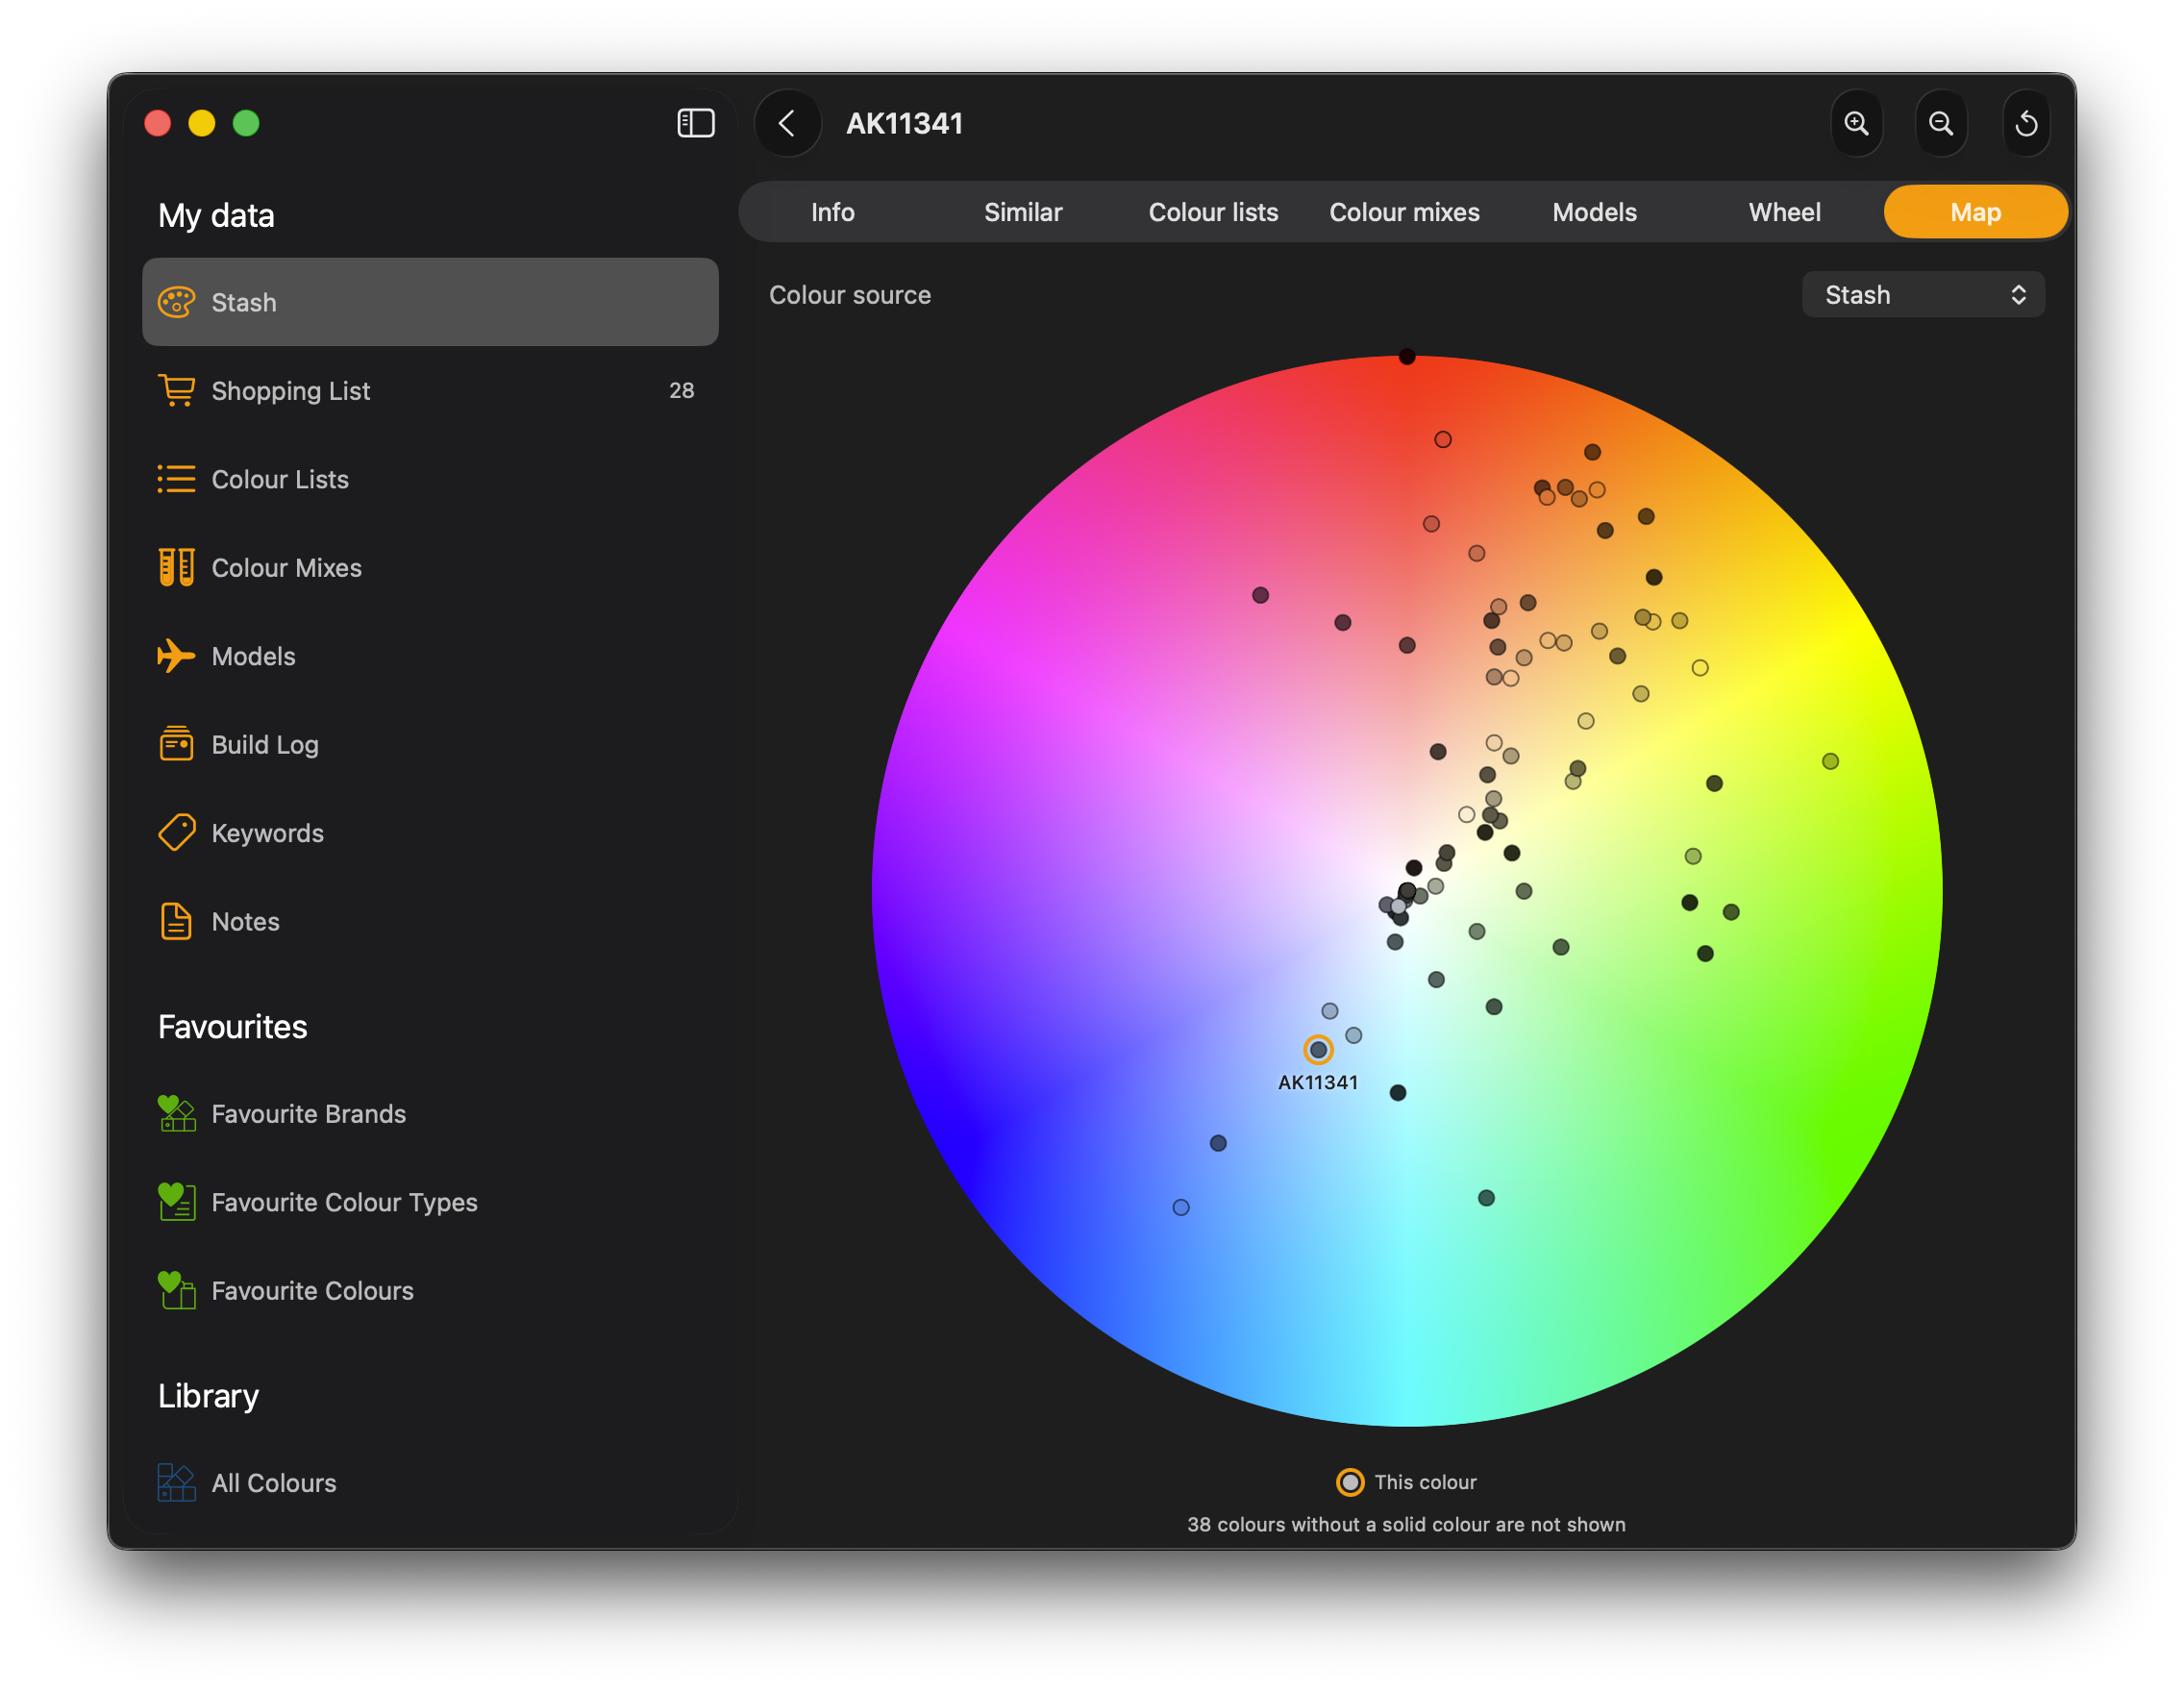Click the Keywords tag icon
This screenshot has height=1692, width=2184.
tap(176, 833)
